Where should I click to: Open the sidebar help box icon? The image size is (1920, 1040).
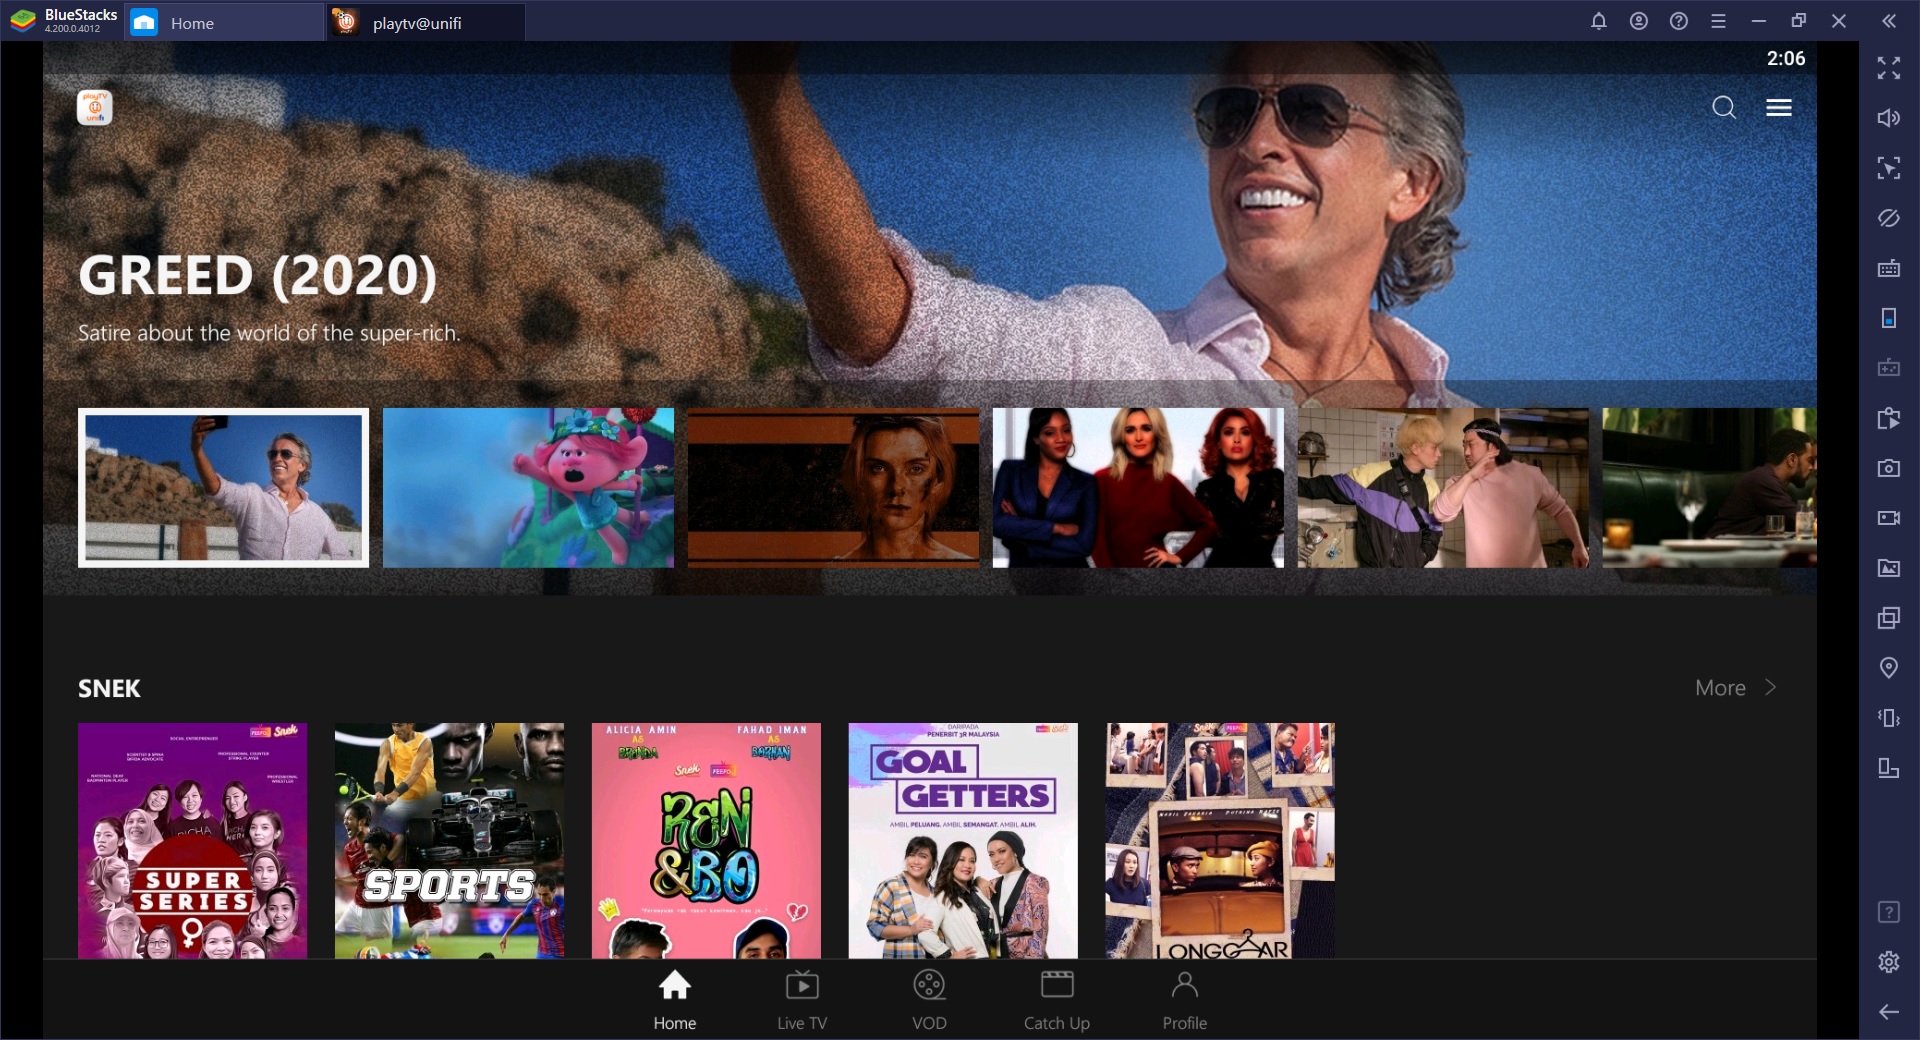point(1889,912)
